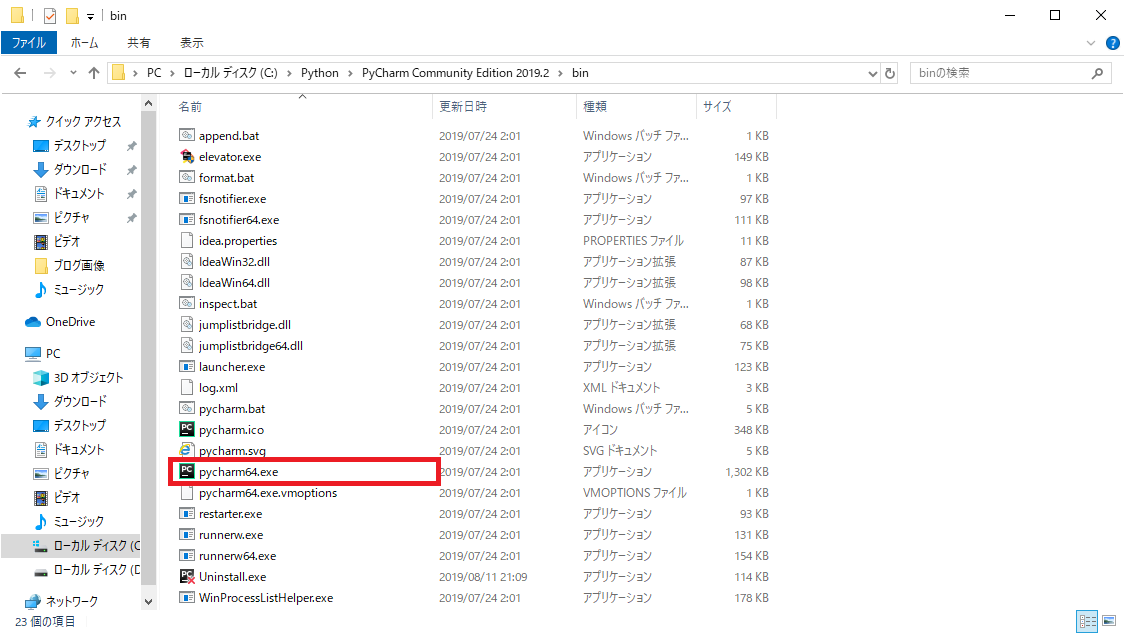Sort by 更新日時 column header
This screenshot has width=1125, height=634.
504,106
